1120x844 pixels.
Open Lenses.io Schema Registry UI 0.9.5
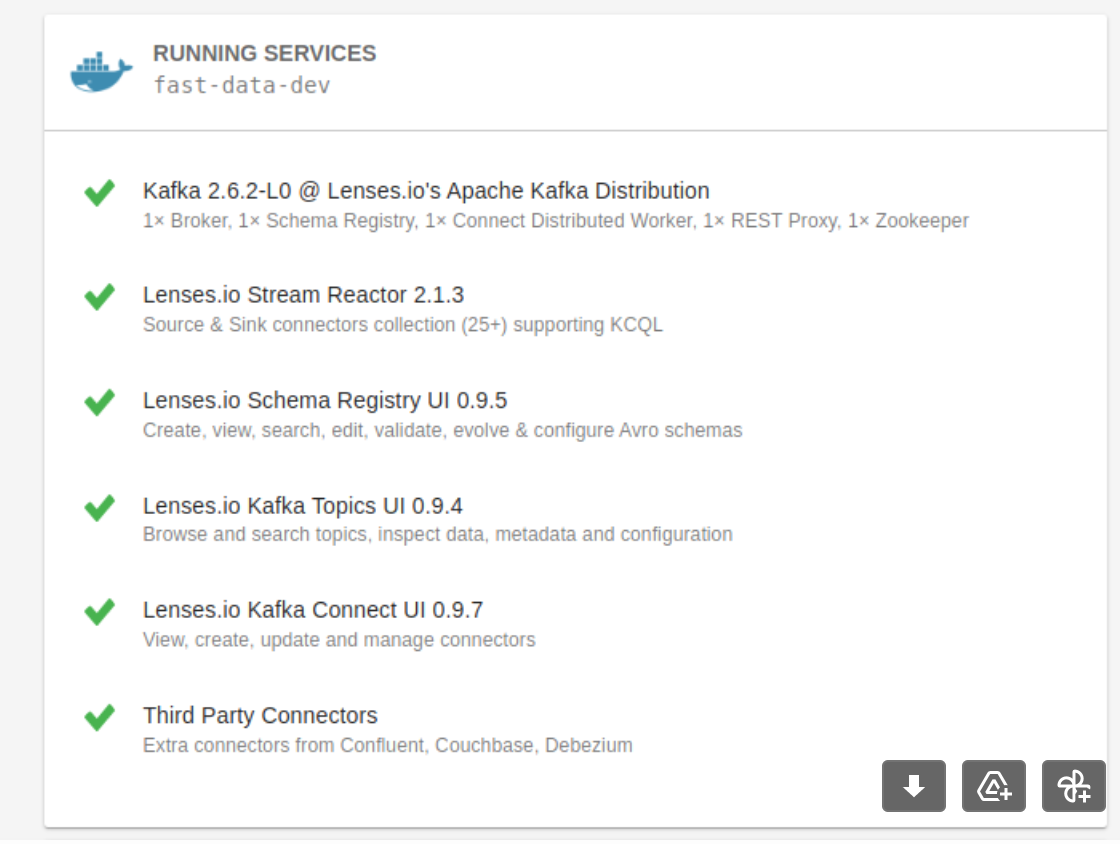[x=326, y=400]
